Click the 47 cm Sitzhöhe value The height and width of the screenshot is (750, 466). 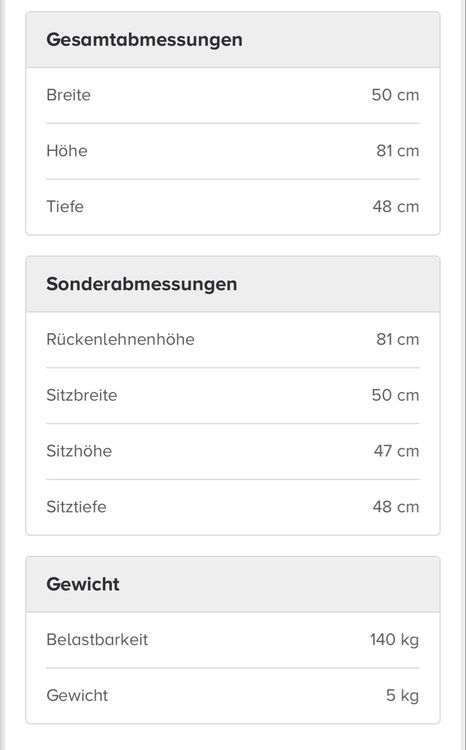click(x=396, y=451)
